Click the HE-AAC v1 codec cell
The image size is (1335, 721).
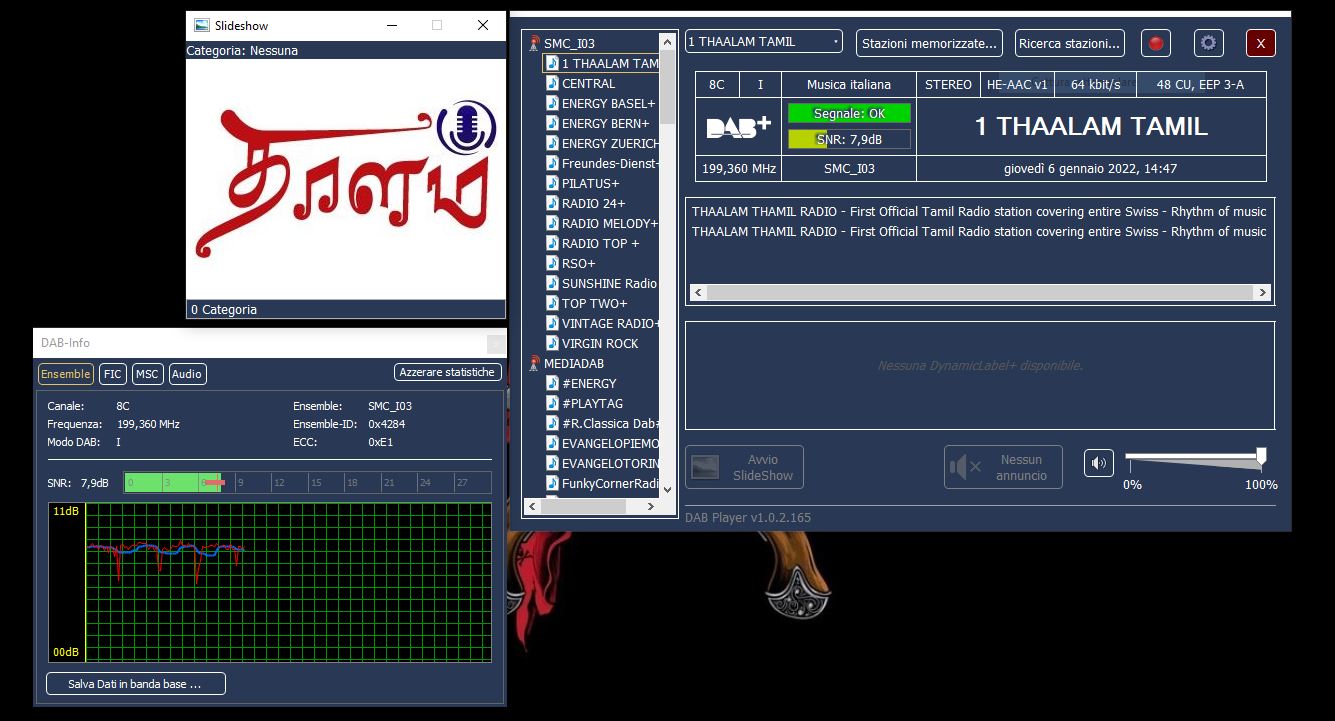pos(1016,85)
